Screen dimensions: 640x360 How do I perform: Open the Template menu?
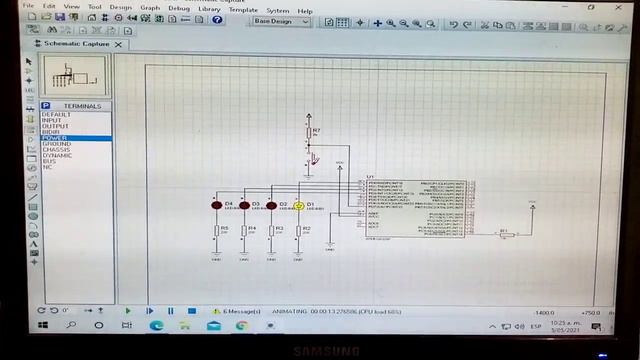coord(243,10)
